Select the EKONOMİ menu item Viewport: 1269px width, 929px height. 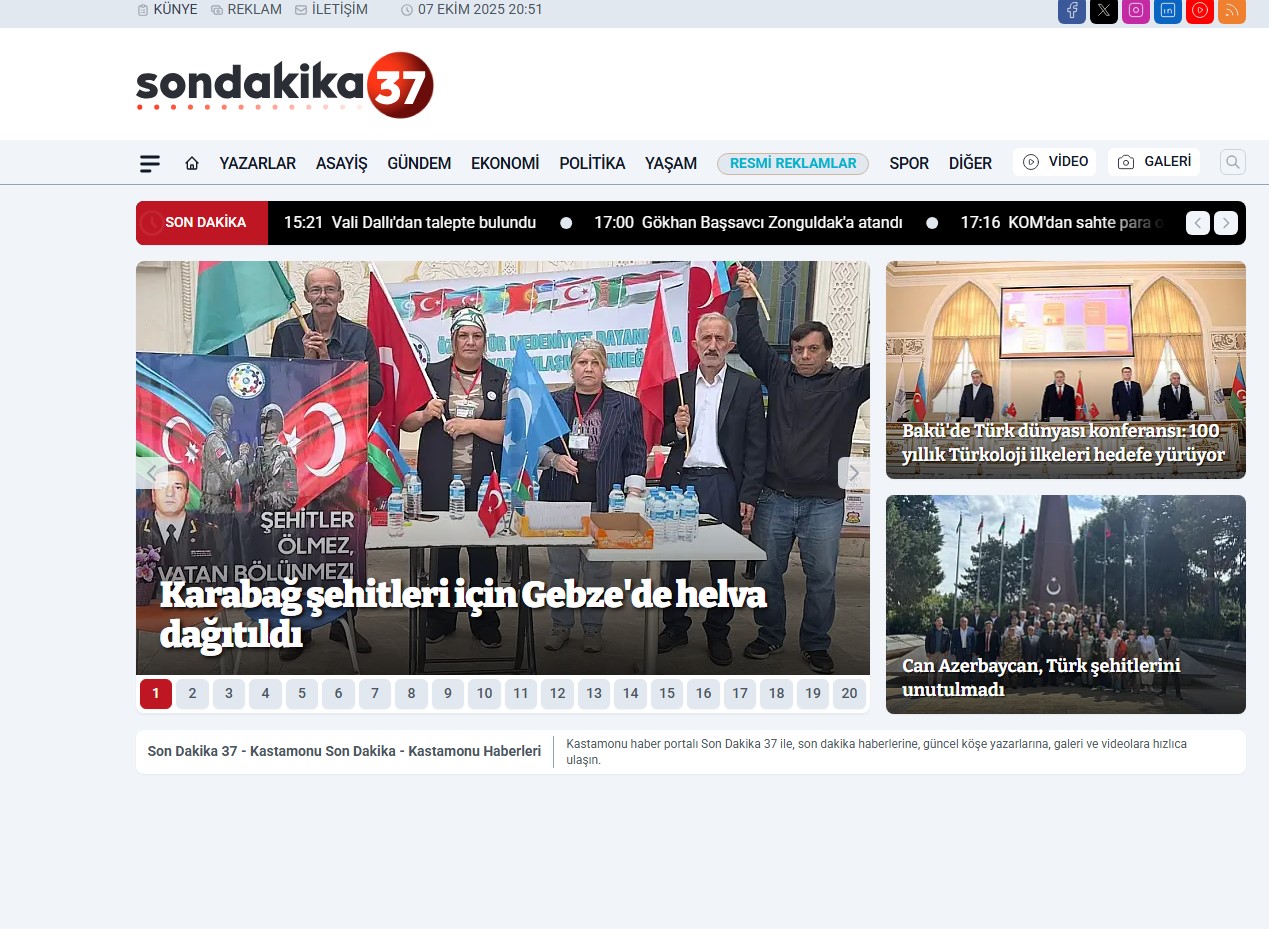click(505, 163)
